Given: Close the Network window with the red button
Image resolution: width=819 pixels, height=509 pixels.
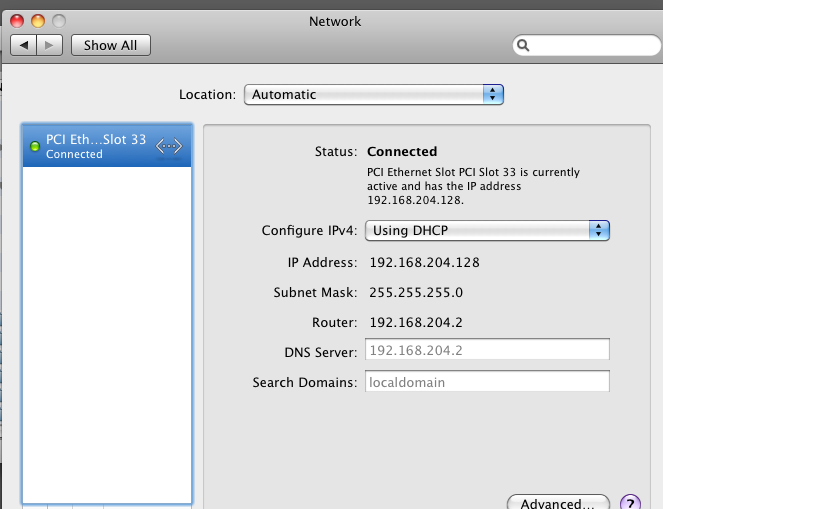Looking at the screenshot, I should tap(18, 21).
